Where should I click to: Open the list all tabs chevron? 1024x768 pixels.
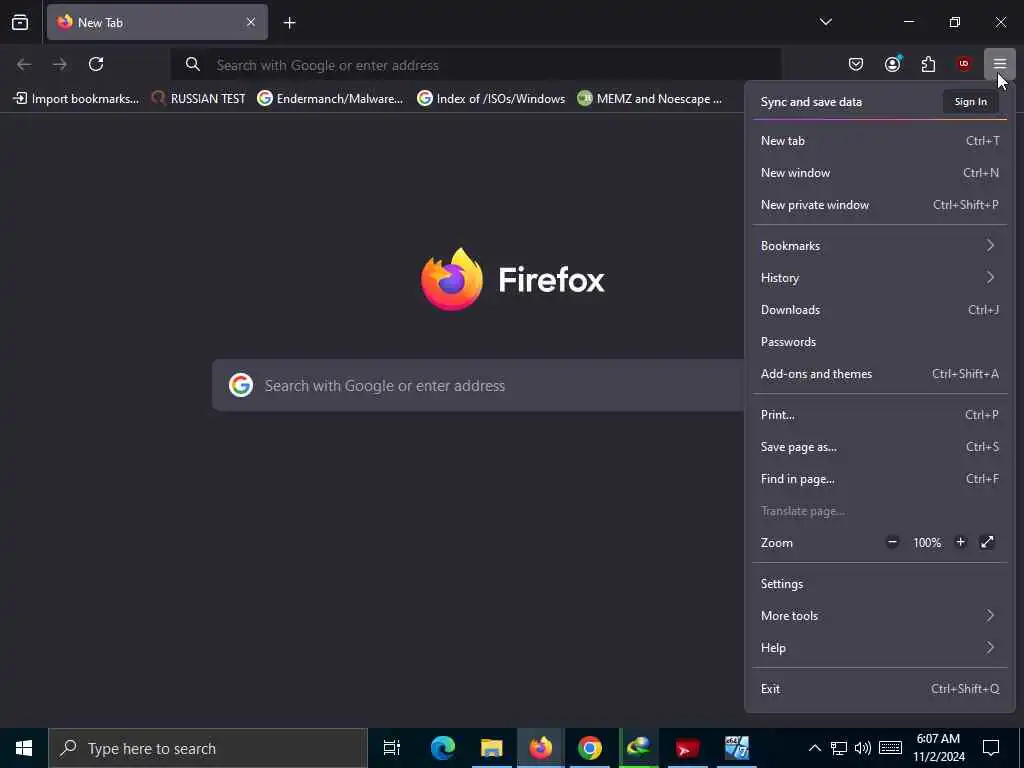[x=825, y=22]
